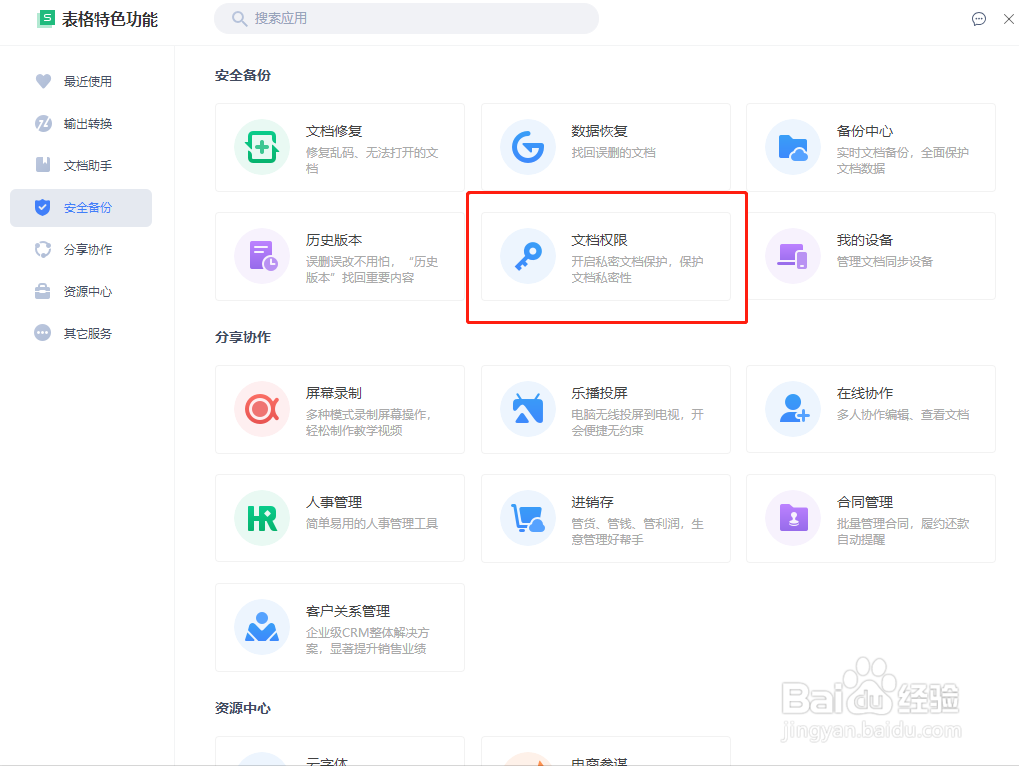The height and width of the screenshot is (766, 1019).
Task: Open 我的设备 to manage synced devices
Action: [x=870, y=256]
